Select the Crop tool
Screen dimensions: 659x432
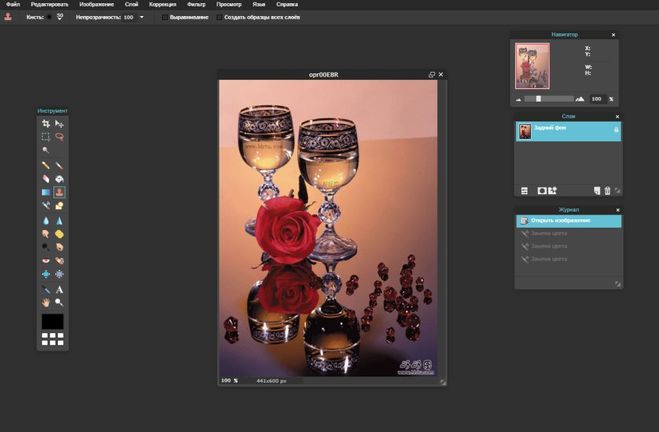pyautogui.click(x=46, y=123)
